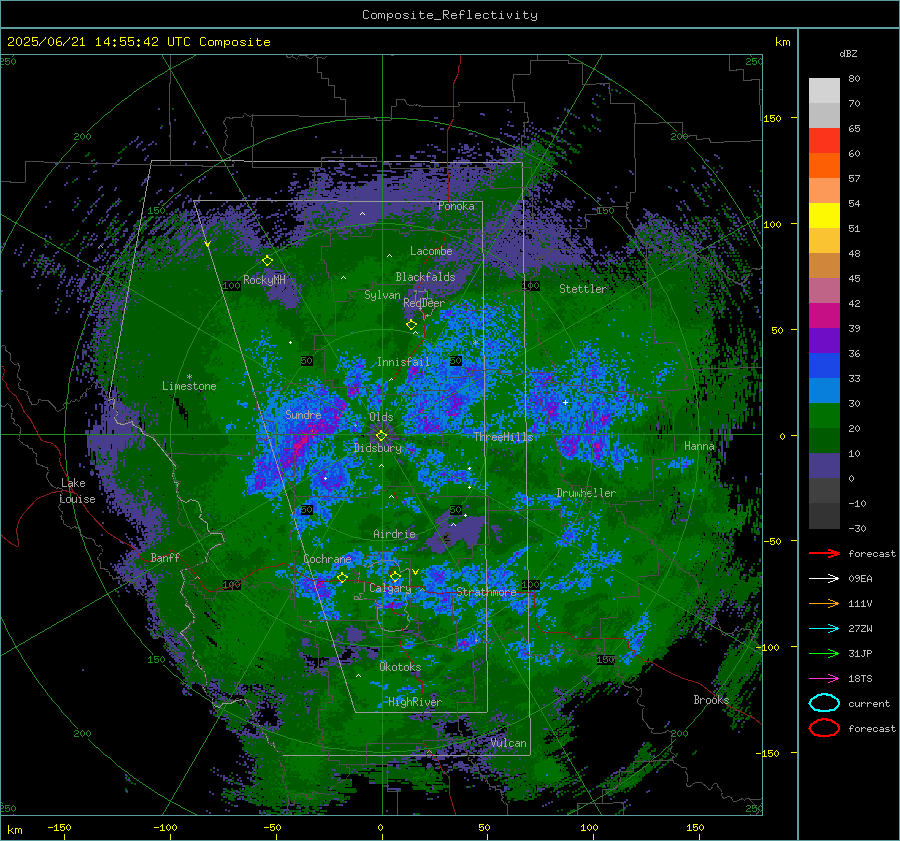Image resolution: width=900 pixels, height=841 pixels.
Task: Click the Okotoks town label
Action: click(400, 667)
